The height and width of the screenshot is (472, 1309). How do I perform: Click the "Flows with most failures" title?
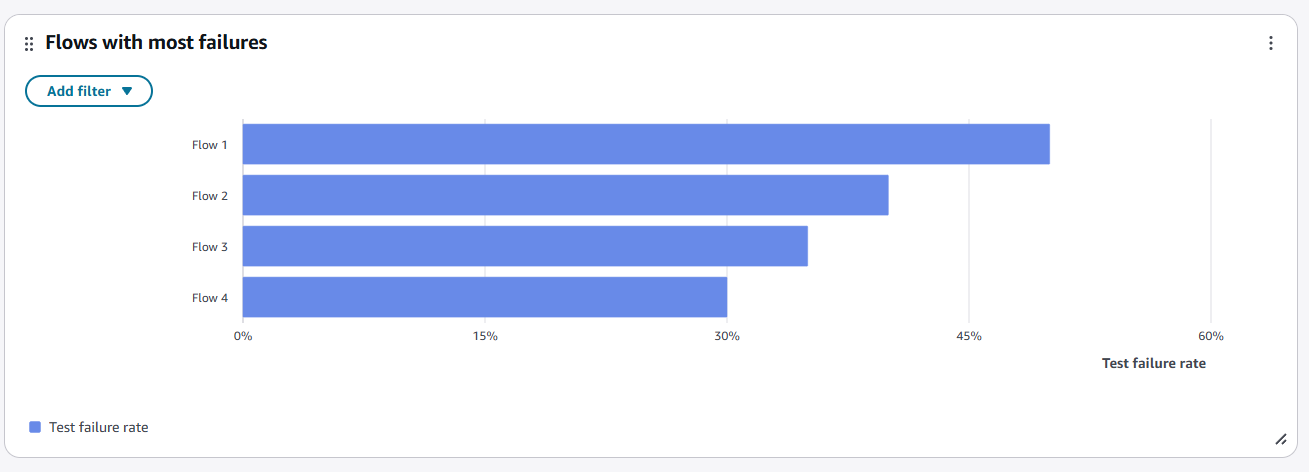156,43
